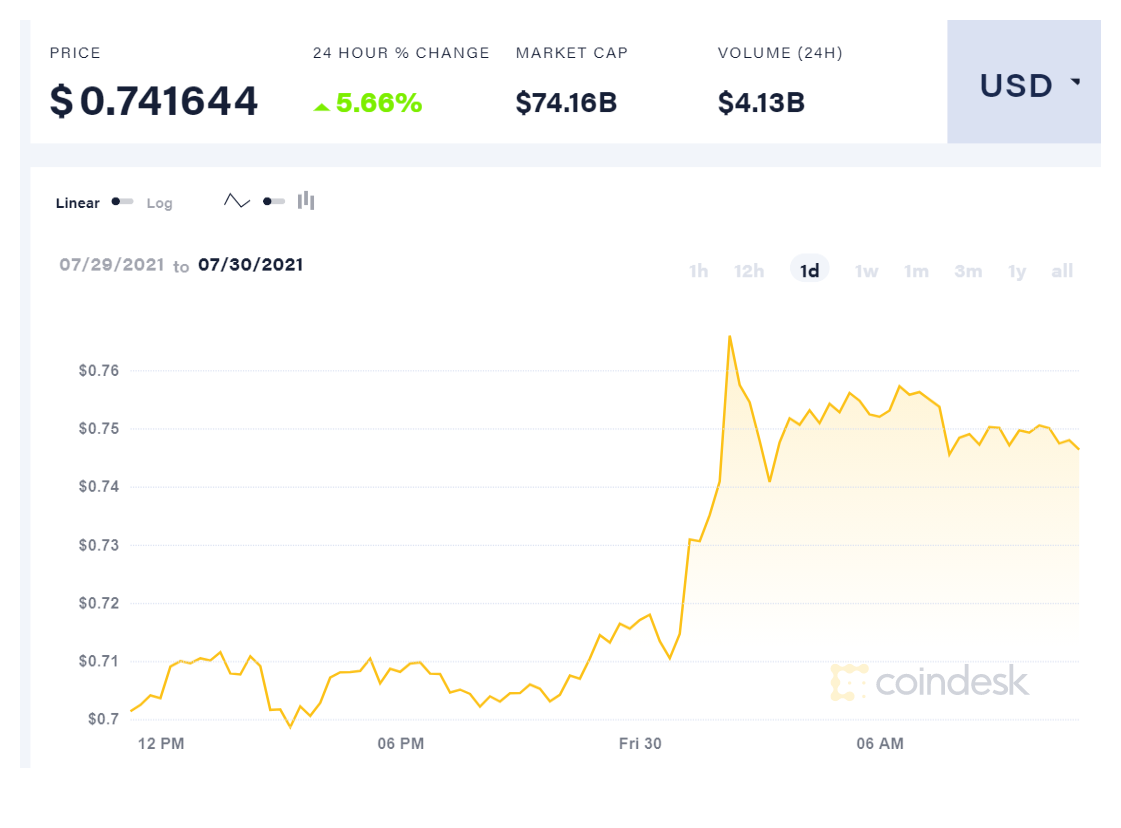Image resolution: width=1121 pixels, height=828 pixels.
Task: Click the Log scale label
Action: tap(160, 203)
